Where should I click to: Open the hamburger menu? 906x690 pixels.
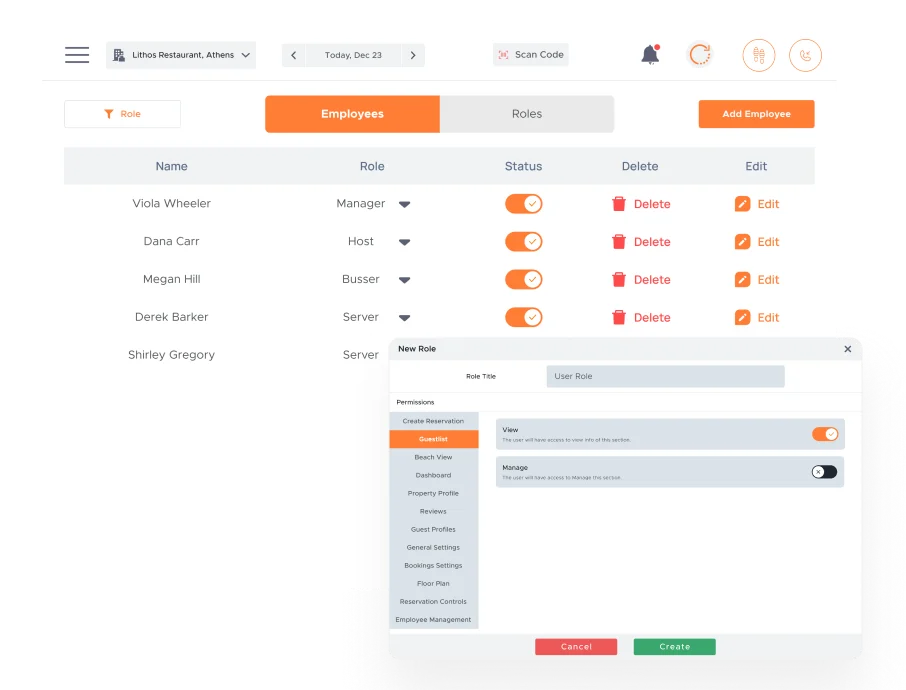[x=77, y=55]
